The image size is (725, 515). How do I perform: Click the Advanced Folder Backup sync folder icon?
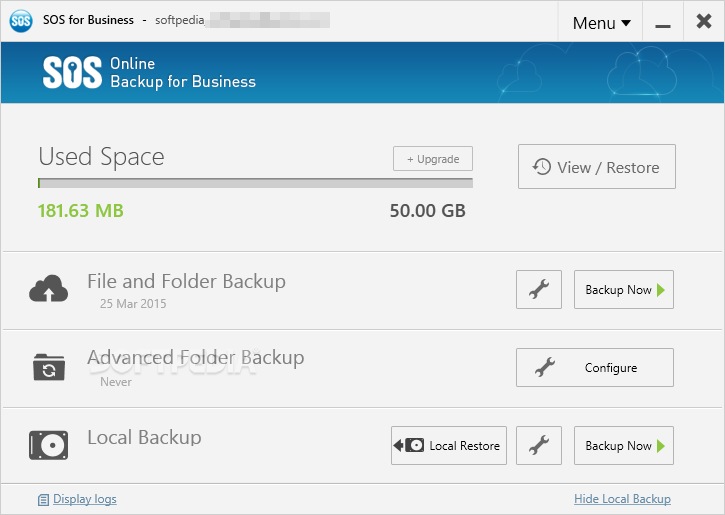pyautogui.click(x=49, y=367)
